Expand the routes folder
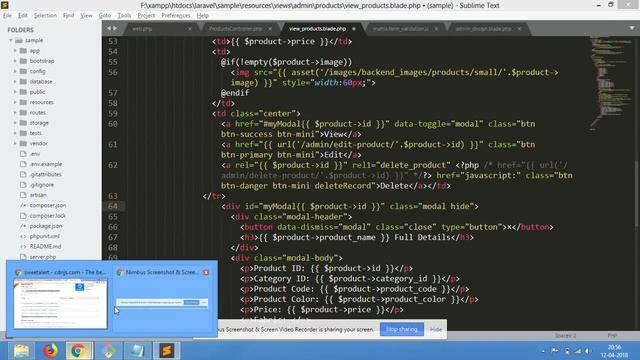The image size is (640, 360). point(16,112)
